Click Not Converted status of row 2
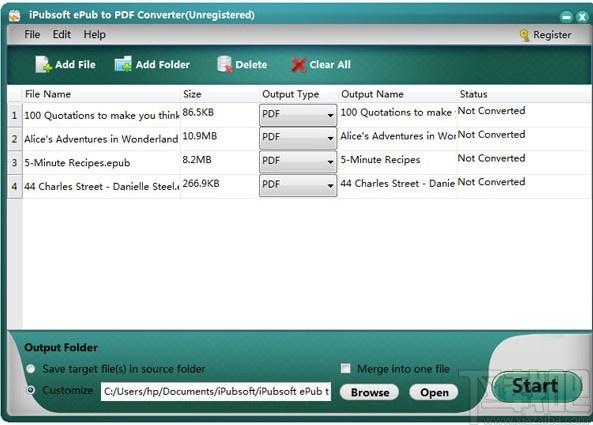The height and width of the screenshot is (425, 593). pos(491,135)
